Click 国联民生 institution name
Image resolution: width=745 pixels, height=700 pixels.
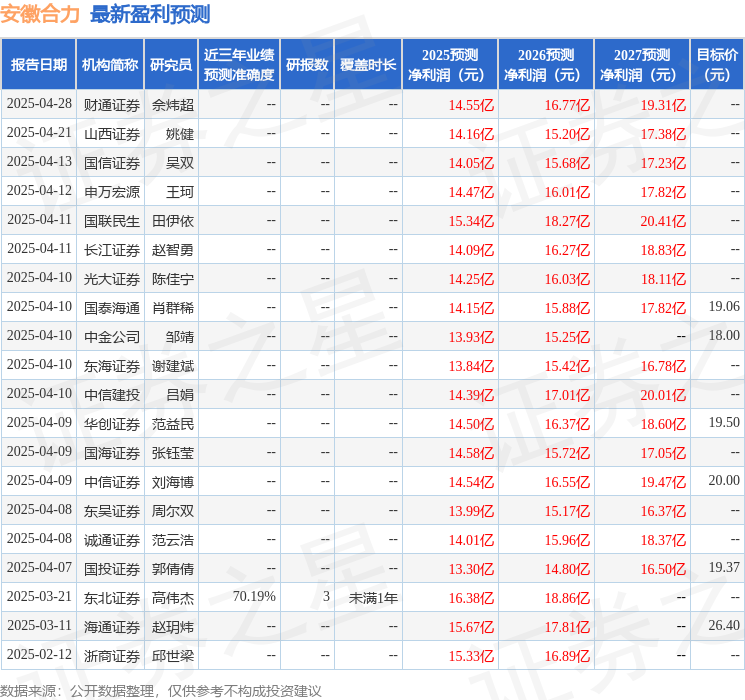[x=112, y=221]
